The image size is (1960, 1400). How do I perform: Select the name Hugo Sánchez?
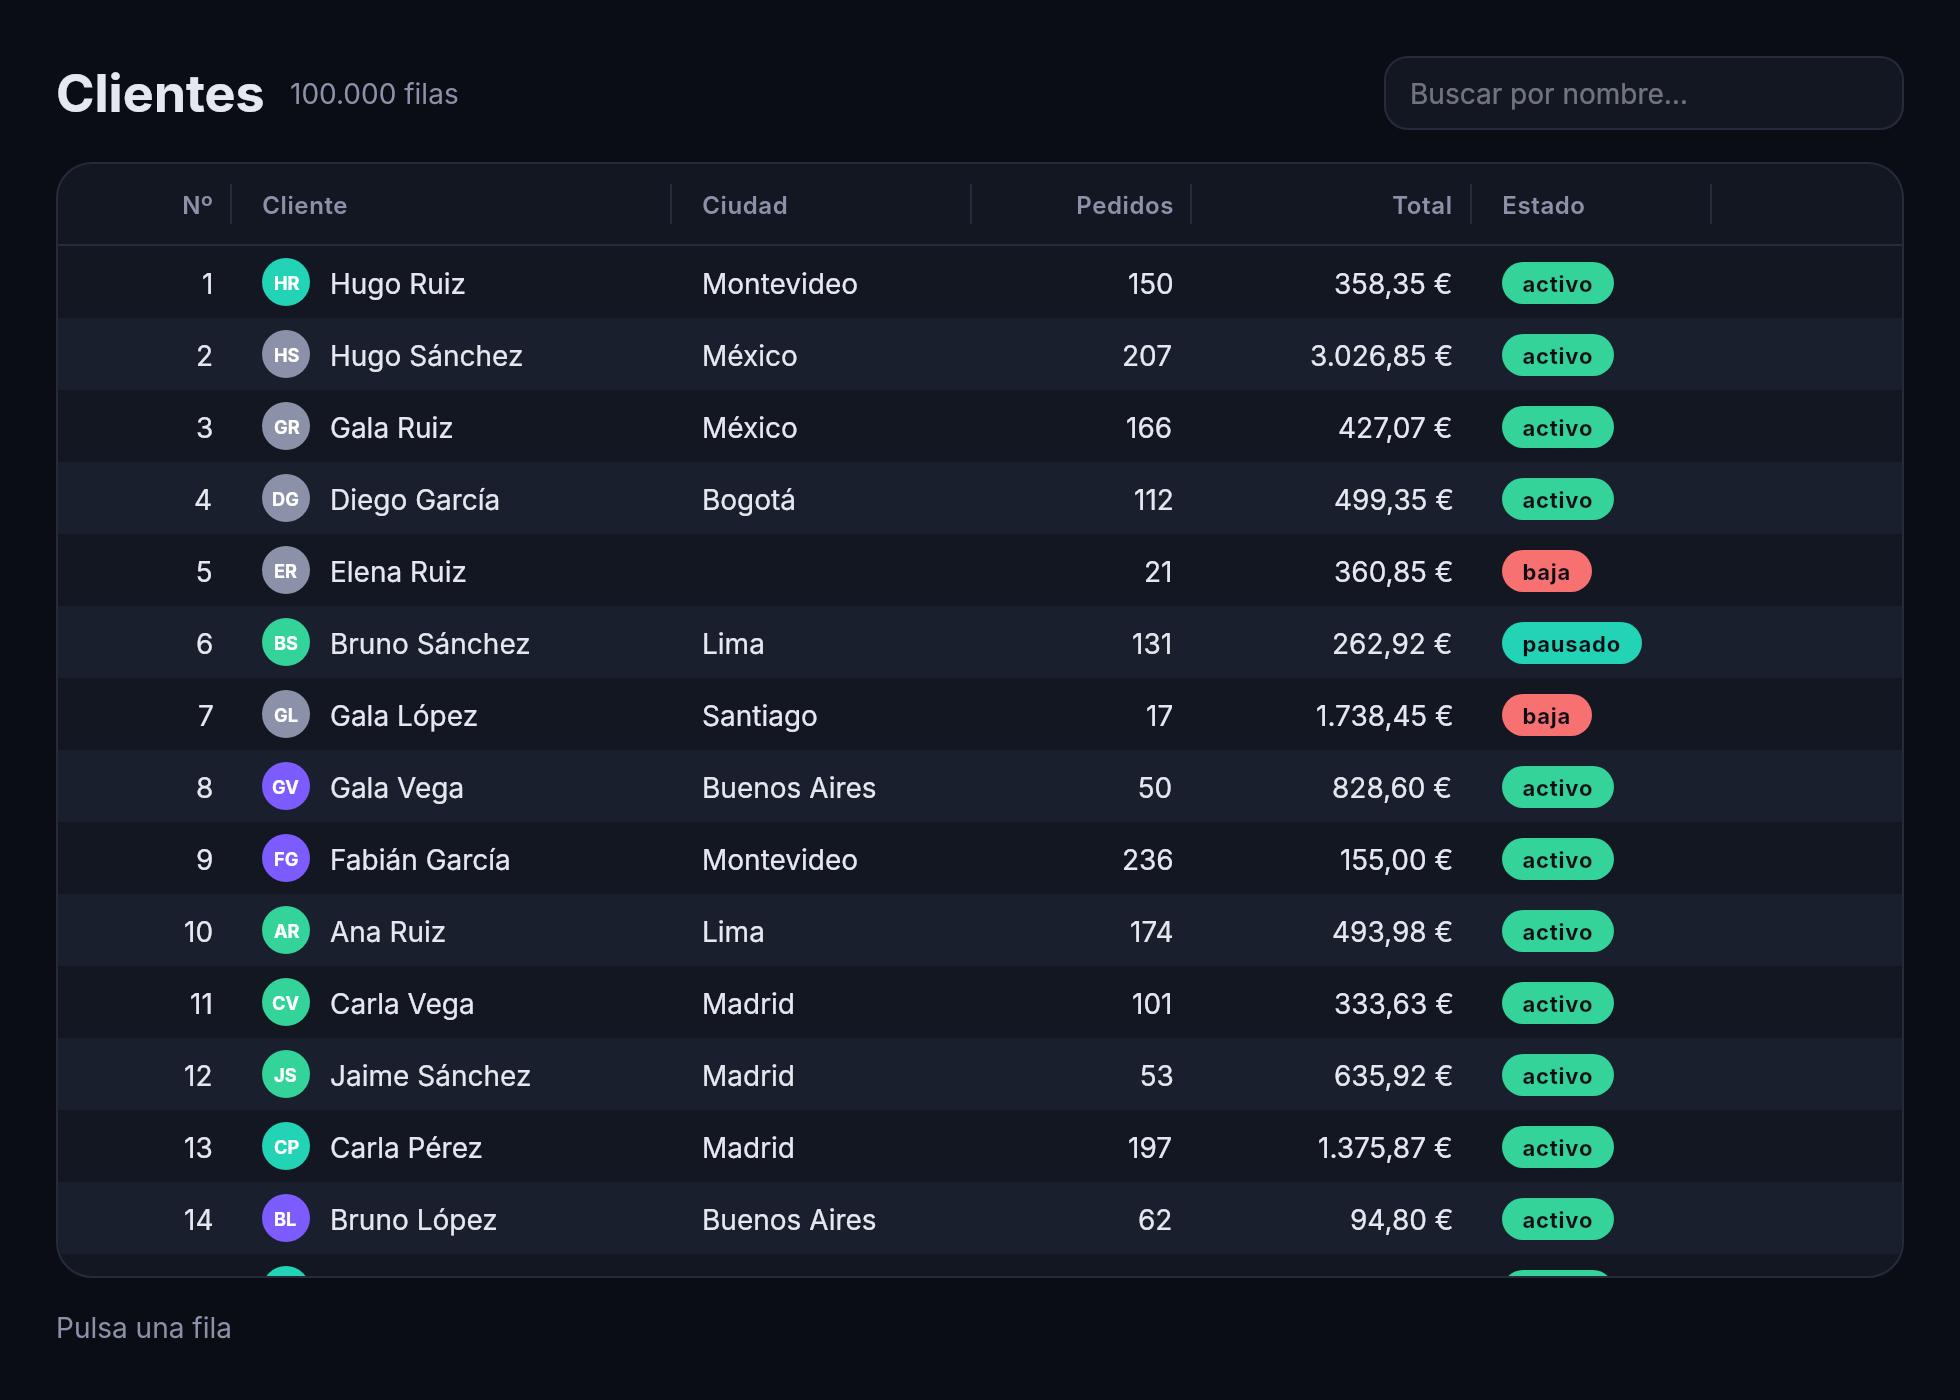(426, 355)
